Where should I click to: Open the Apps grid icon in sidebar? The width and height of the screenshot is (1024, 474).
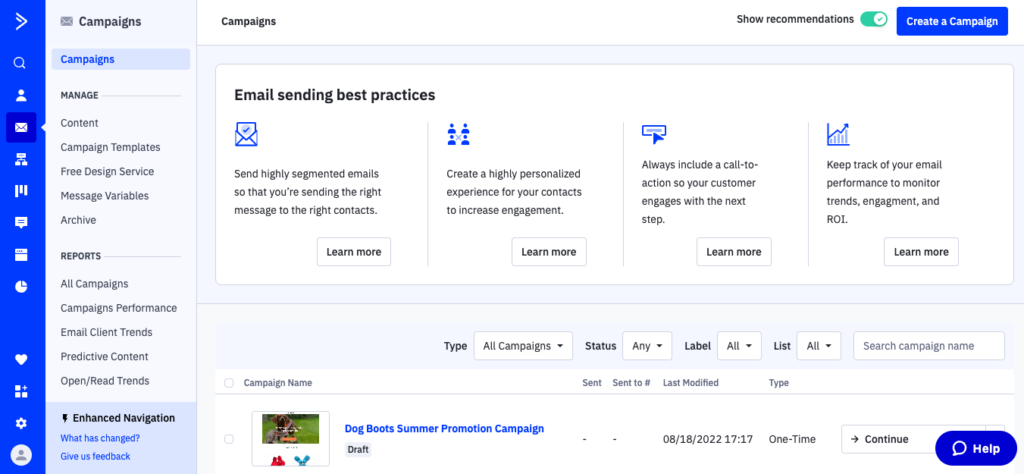click(x=20, y=391)
